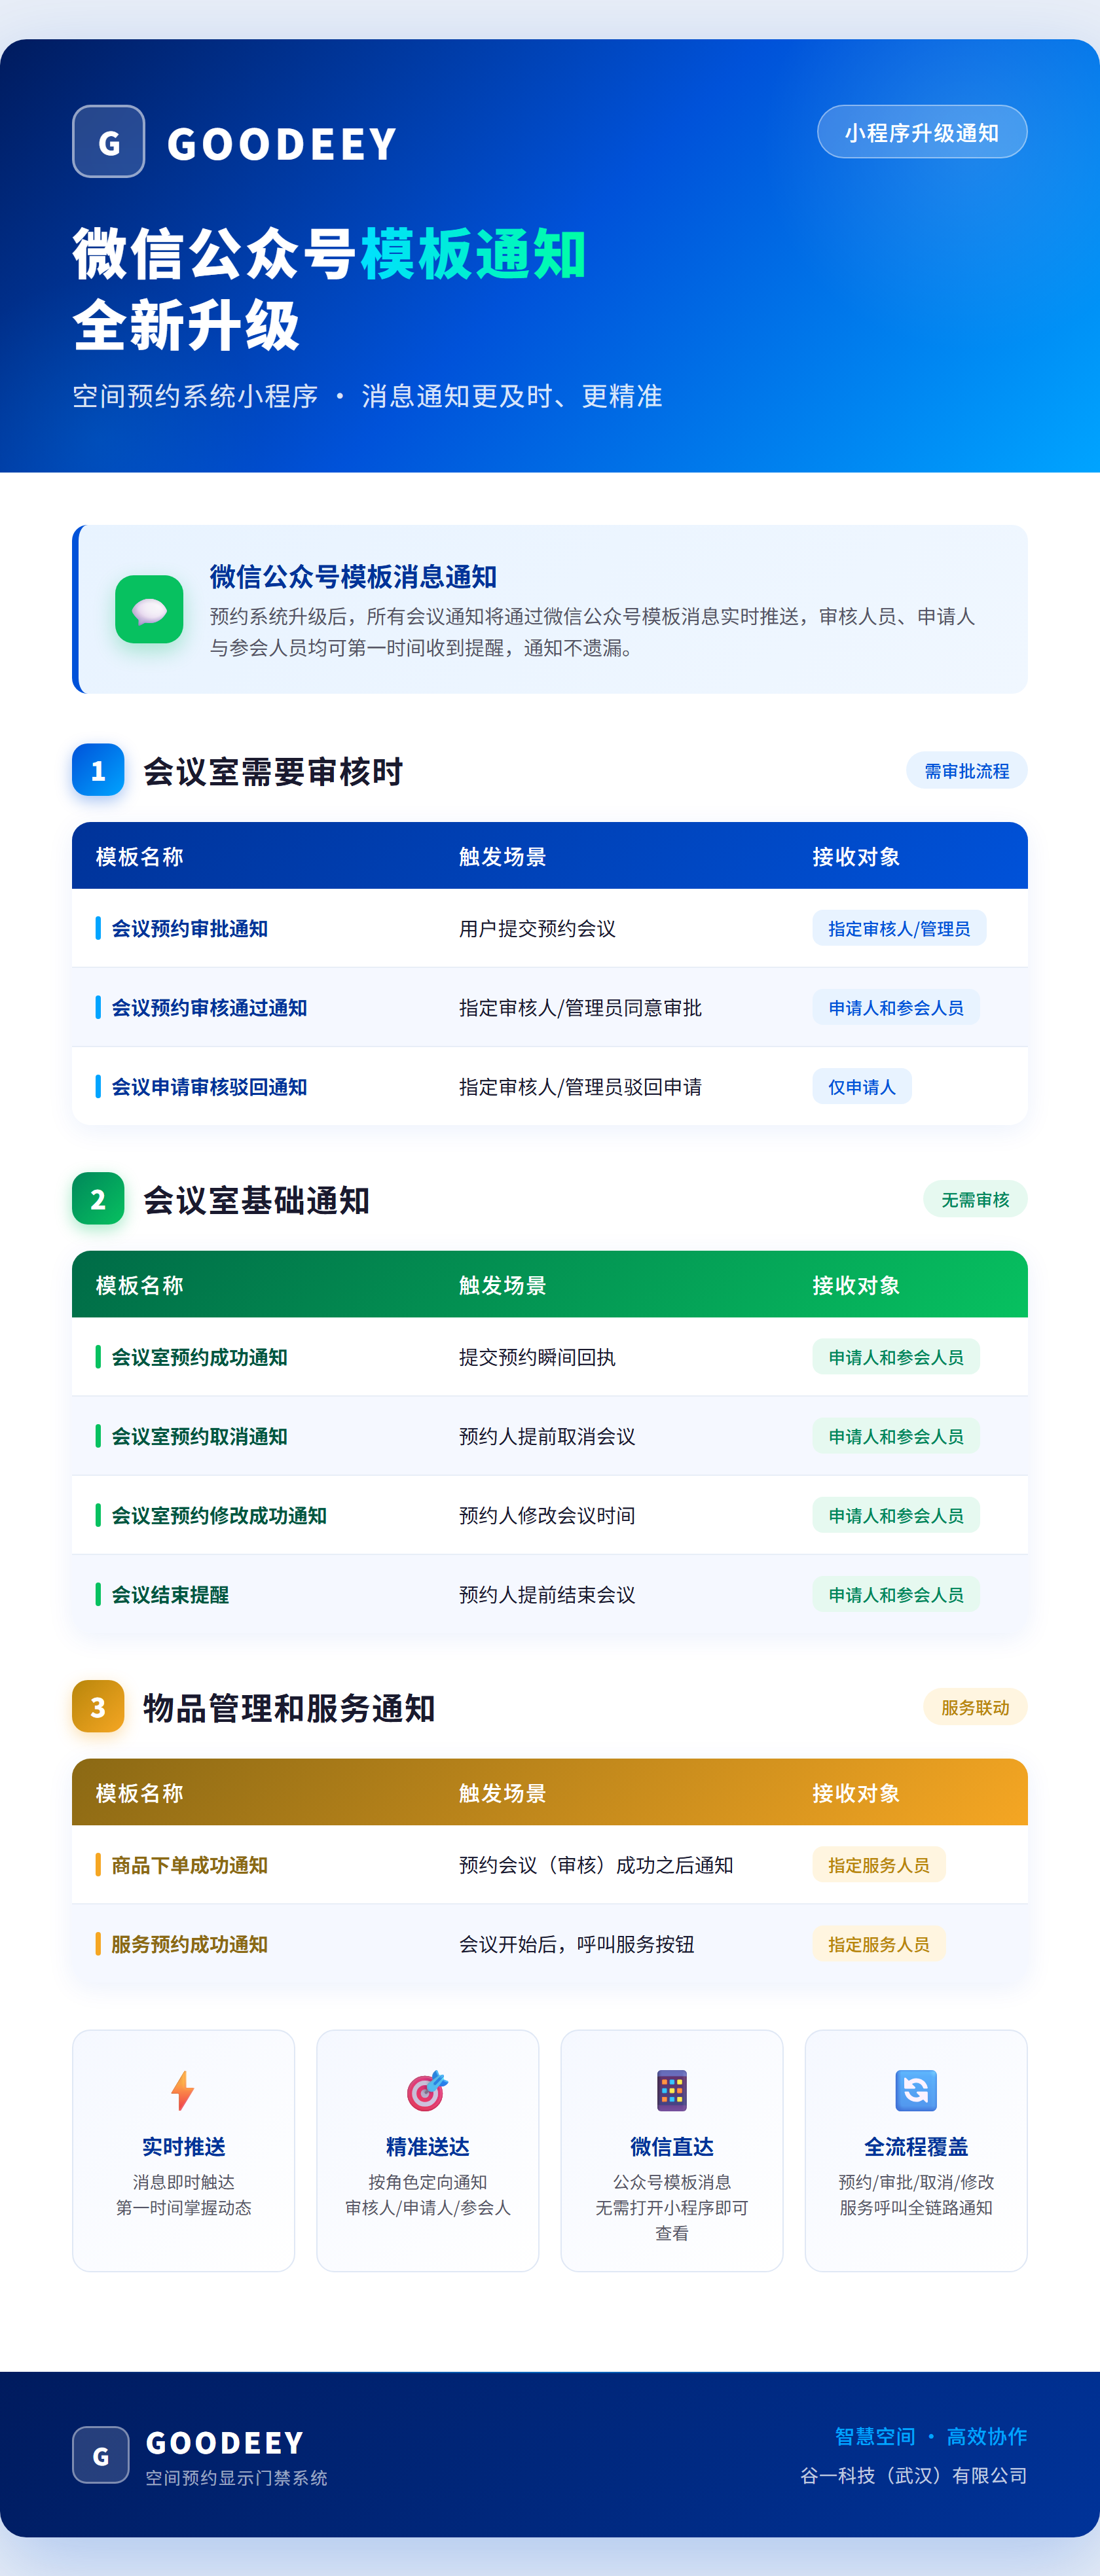Click 触发场景 header in the green table
The width and height of the screenshot is (1100, 2576).
(502, 1284)
